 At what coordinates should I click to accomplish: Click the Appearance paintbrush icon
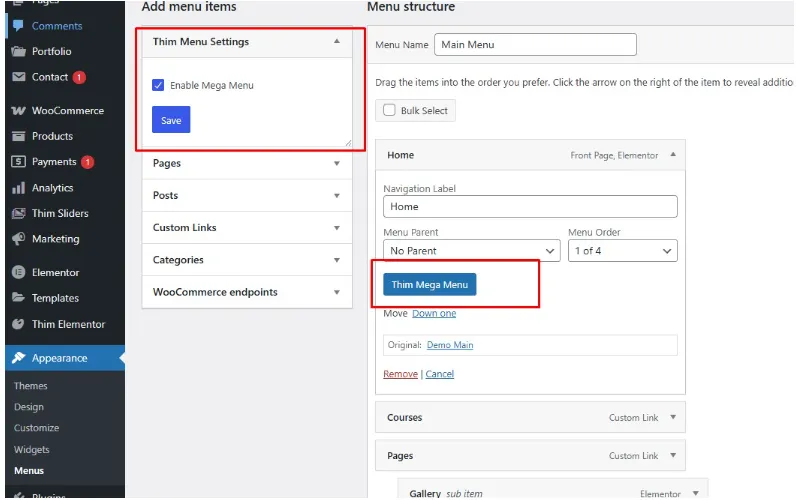click(x=18, y=358)
